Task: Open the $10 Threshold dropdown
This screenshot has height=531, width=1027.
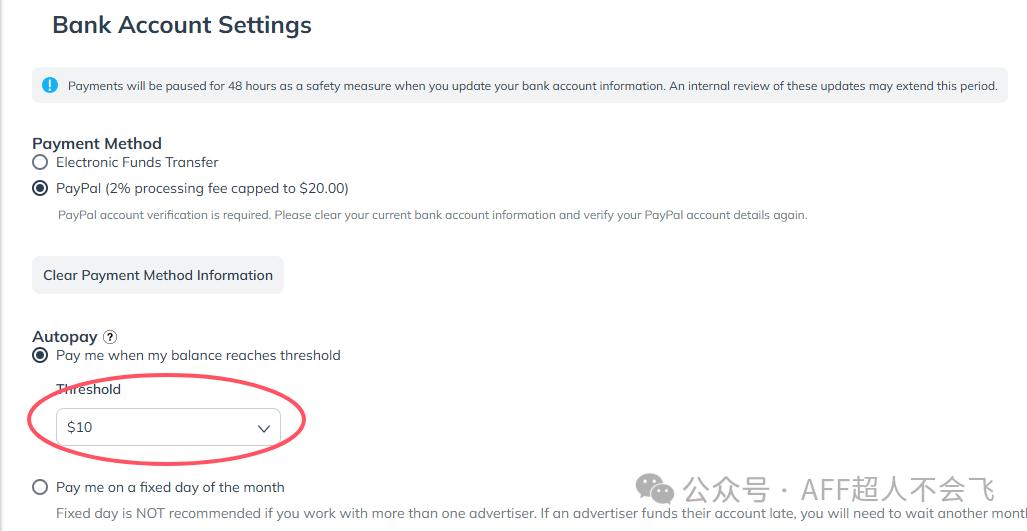Action: coord(168,427)
